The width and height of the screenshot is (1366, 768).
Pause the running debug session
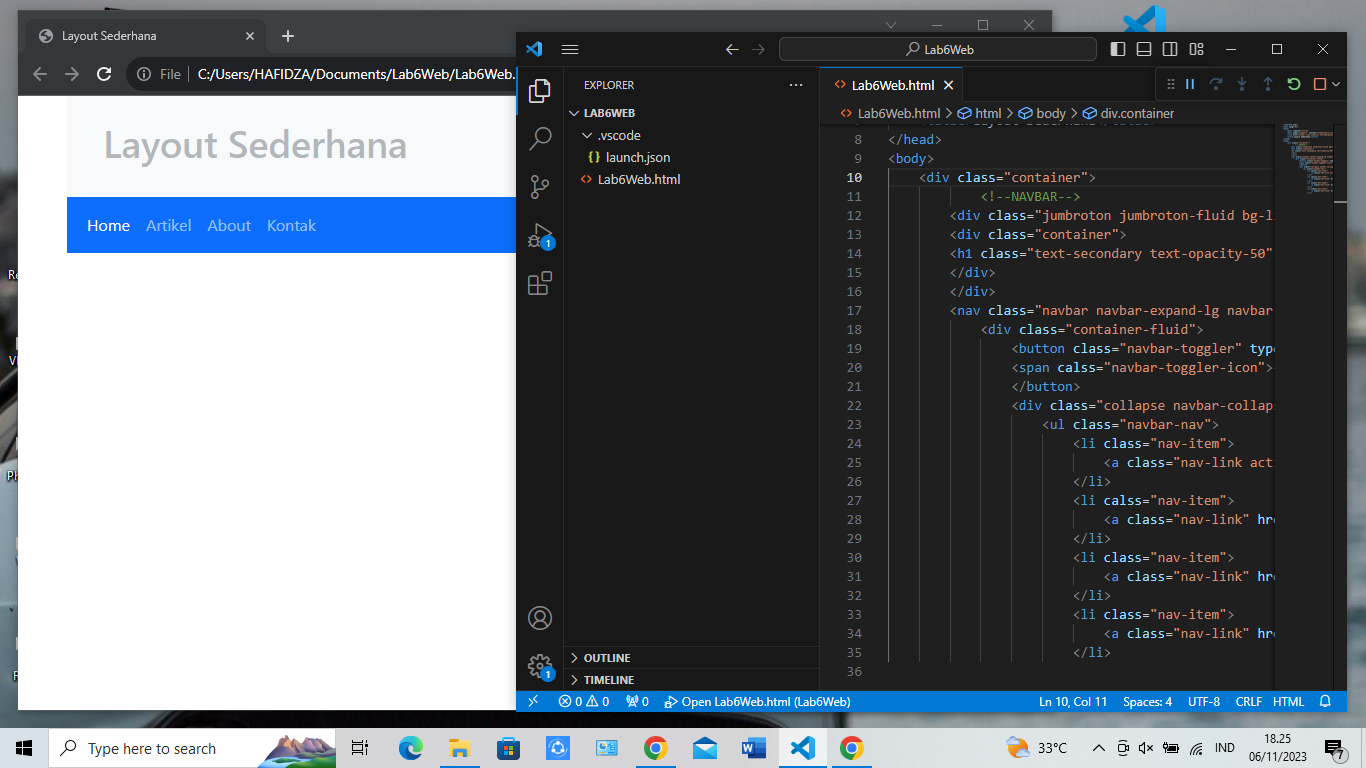[x=1189, y=84]
